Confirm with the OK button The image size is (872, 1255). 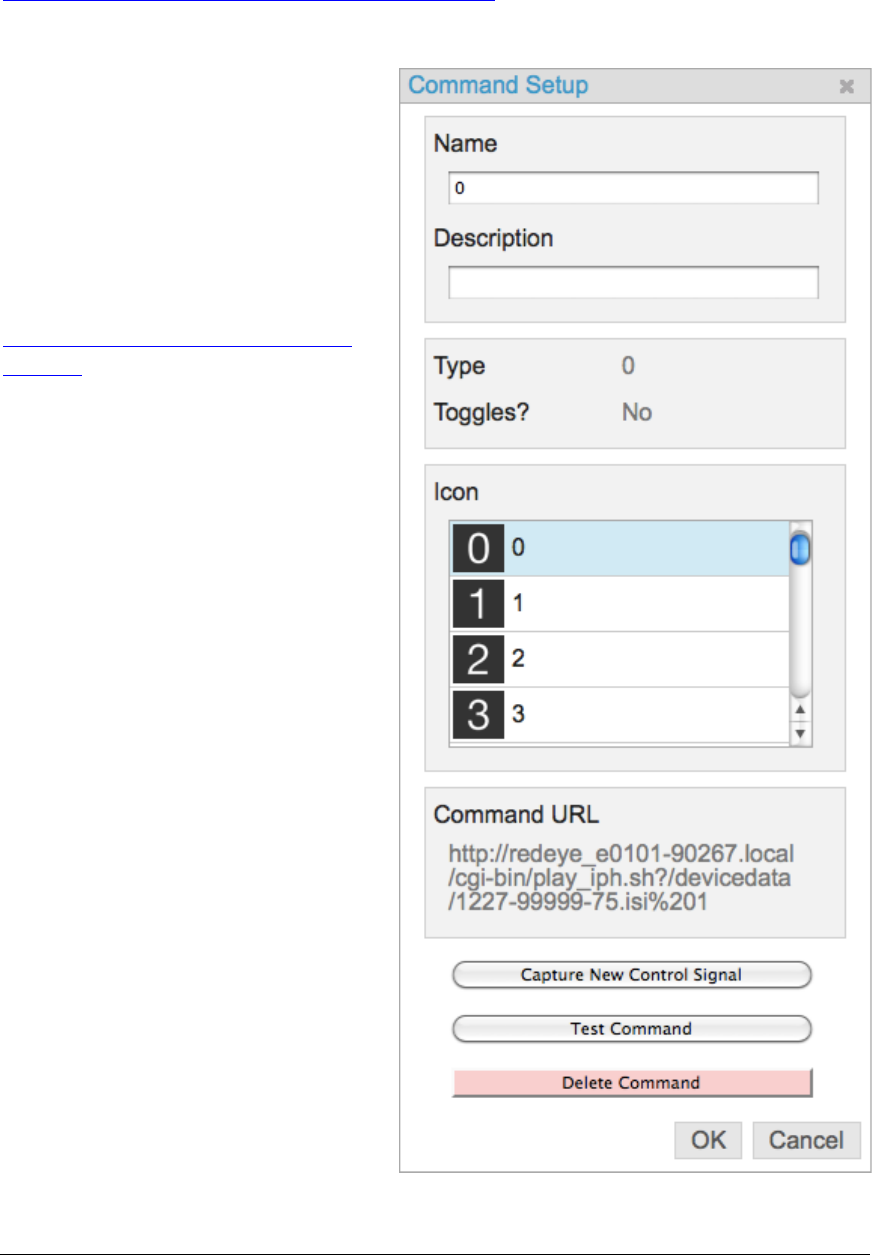coord(708,1140)
